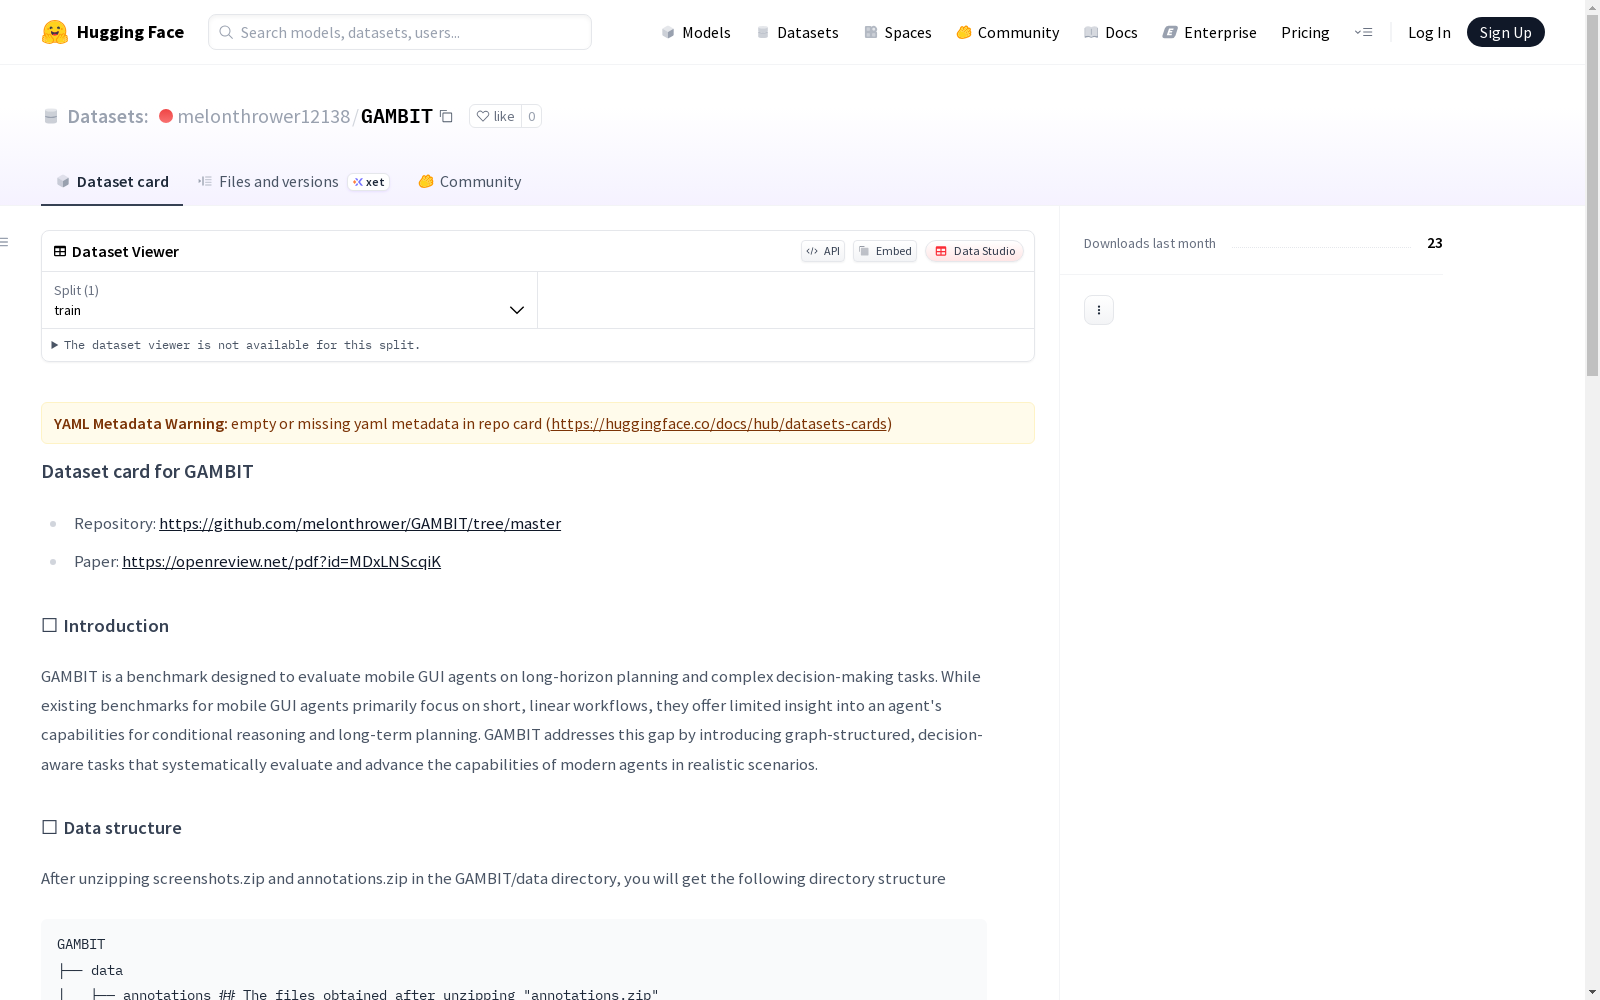Copy dataset name with the copy icon
Image resolution: width=1600 pixels, height=1000 pixels.
pos(447,117)
